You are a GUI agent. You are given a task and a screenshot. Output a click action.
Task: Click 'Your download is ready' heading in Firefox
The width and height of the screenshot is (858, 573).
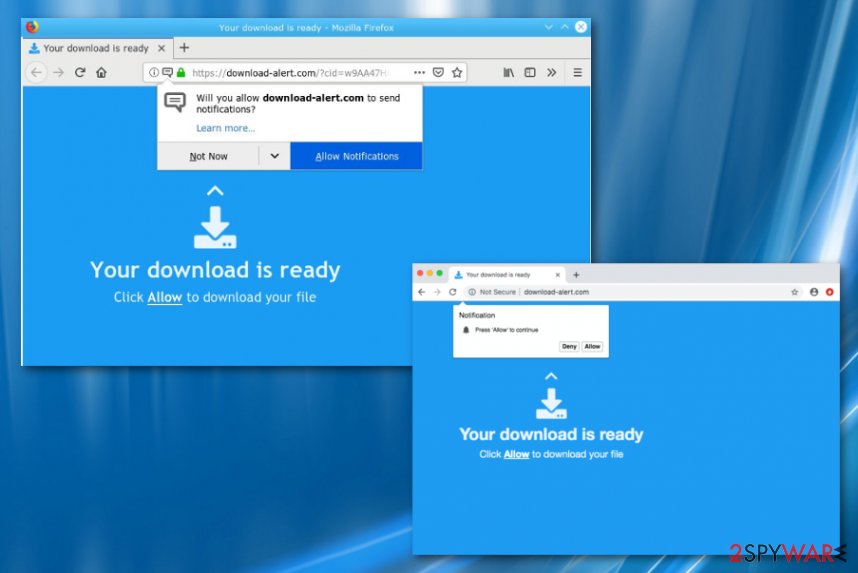[x=215, y=270]
